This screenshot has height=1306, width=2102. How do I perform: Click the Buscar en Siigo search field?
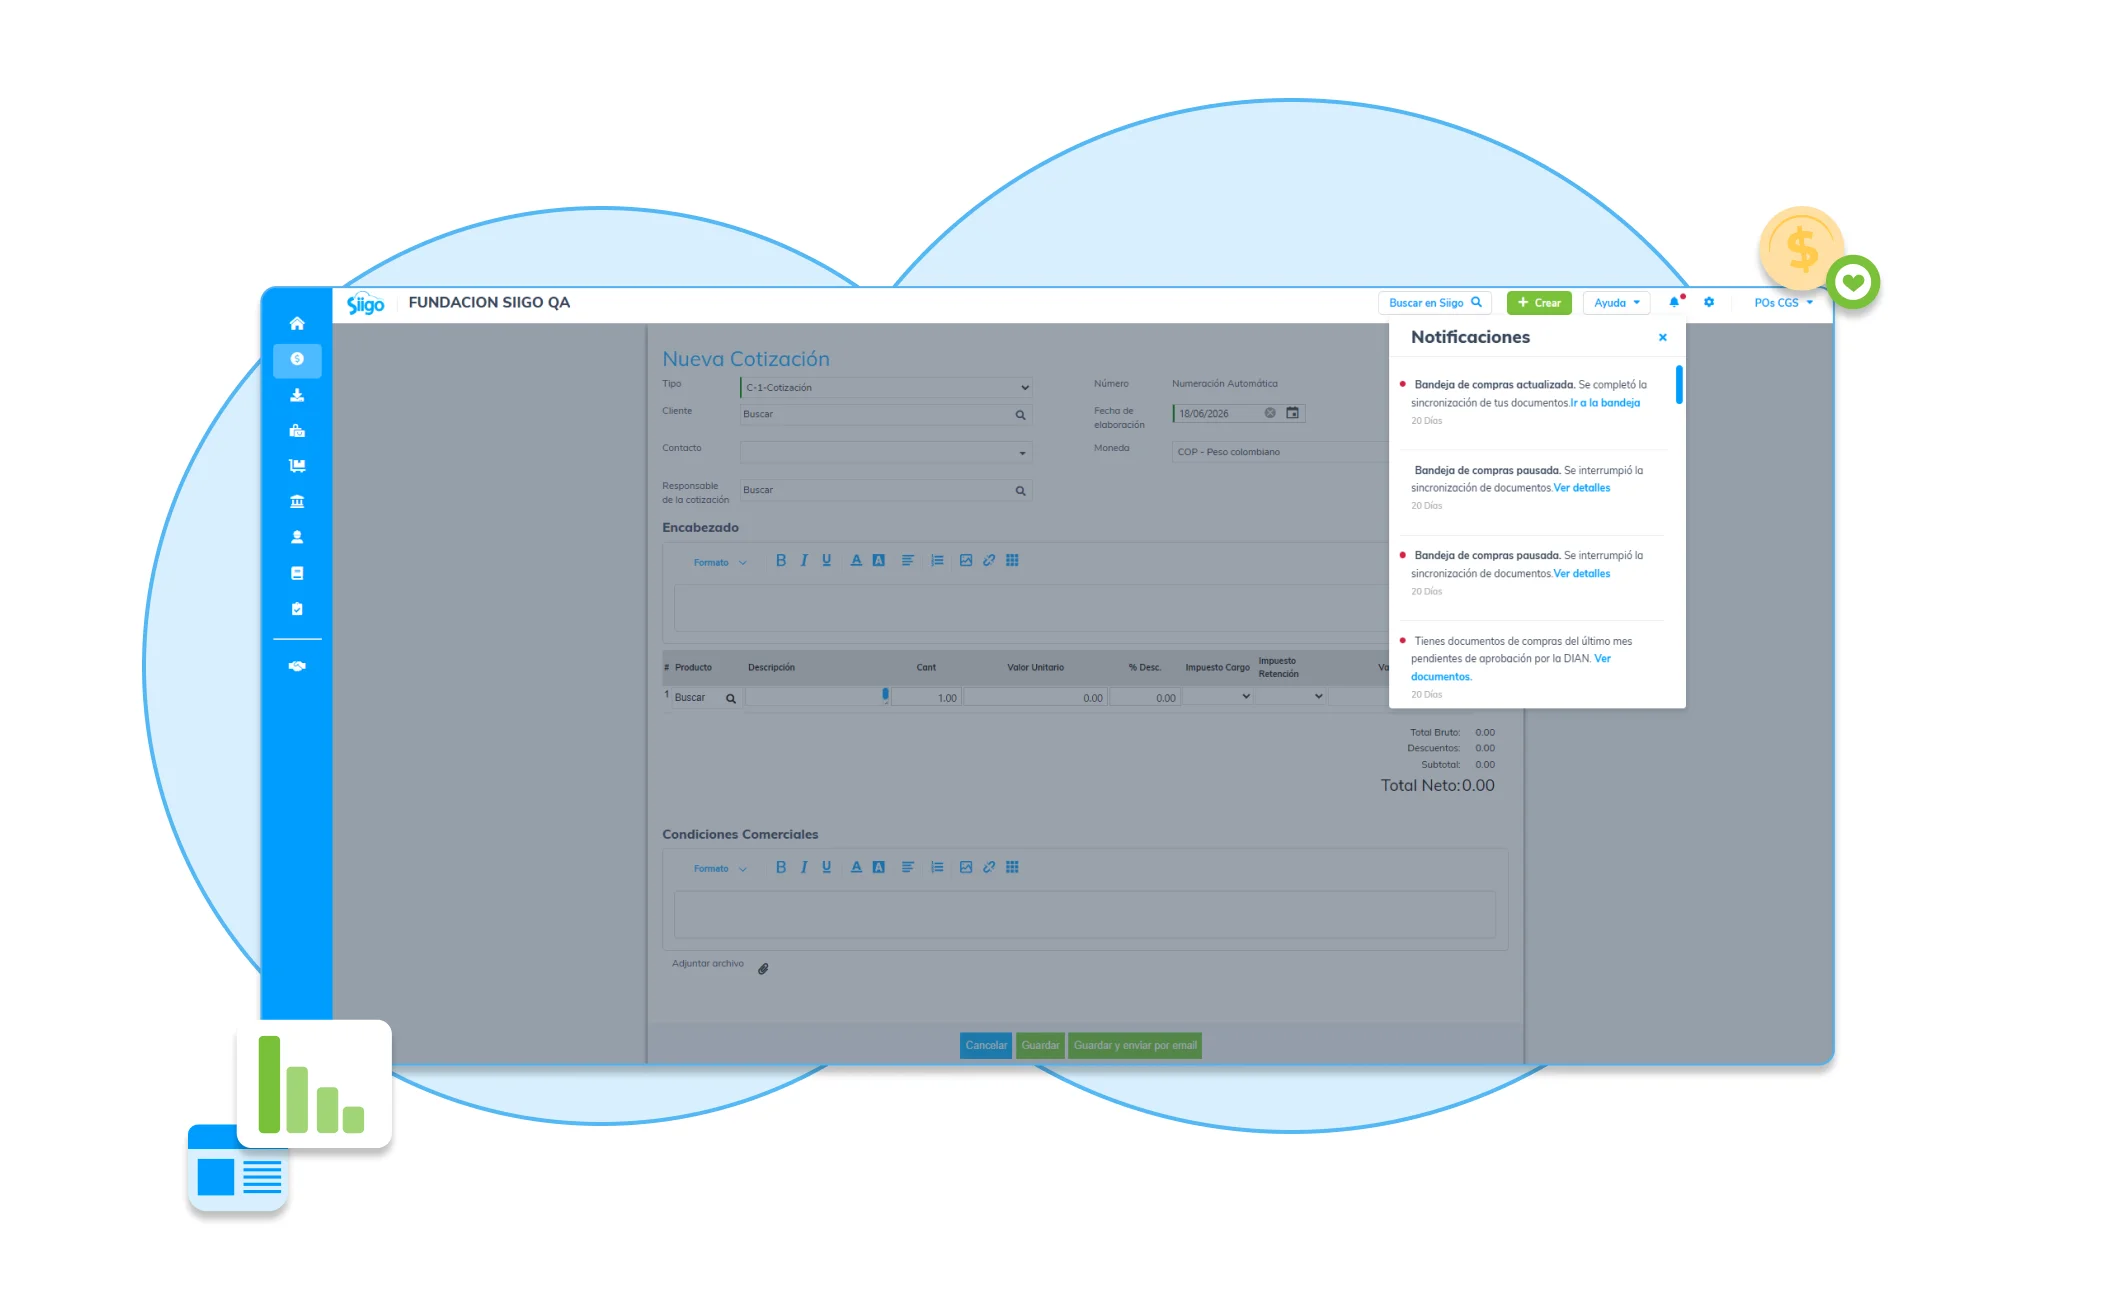click(x=1435, y=303)
